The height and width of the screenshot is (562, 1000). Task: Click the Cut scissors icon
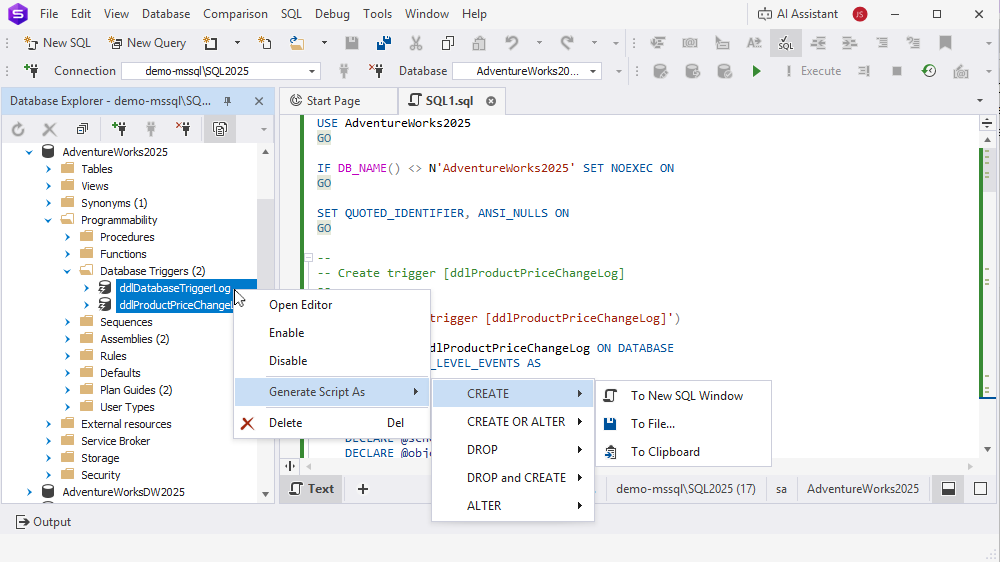click(x=416, y=43)
